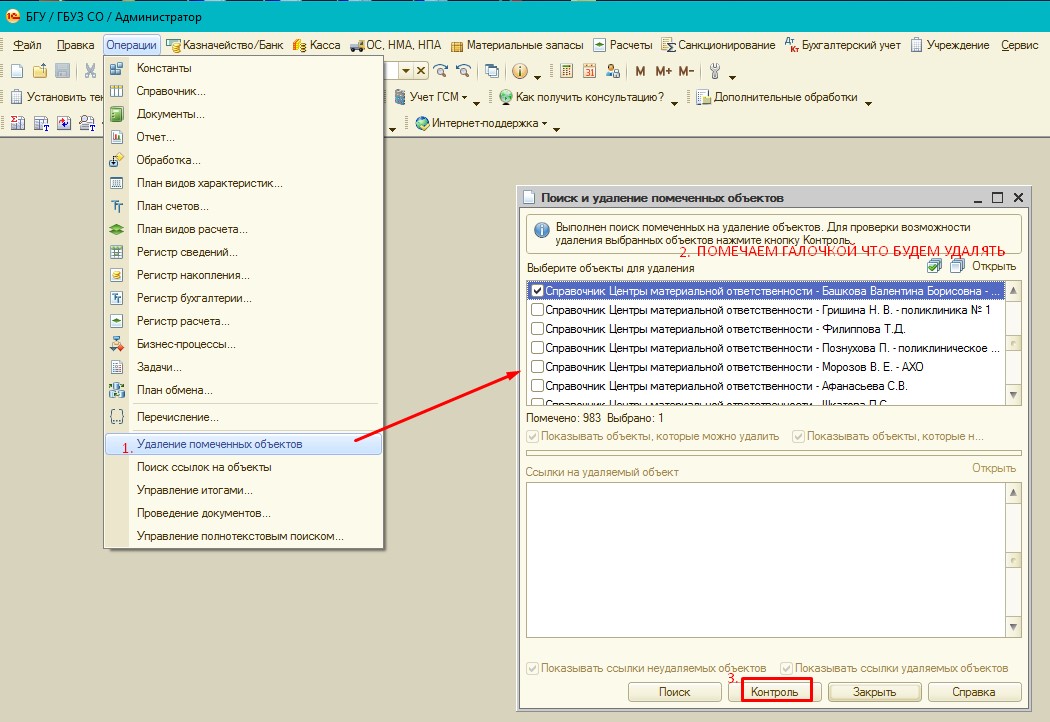Click the uncheck-all-objects icon above the list
Viewport: 1050px width, 722px height.
pos(956,266)
